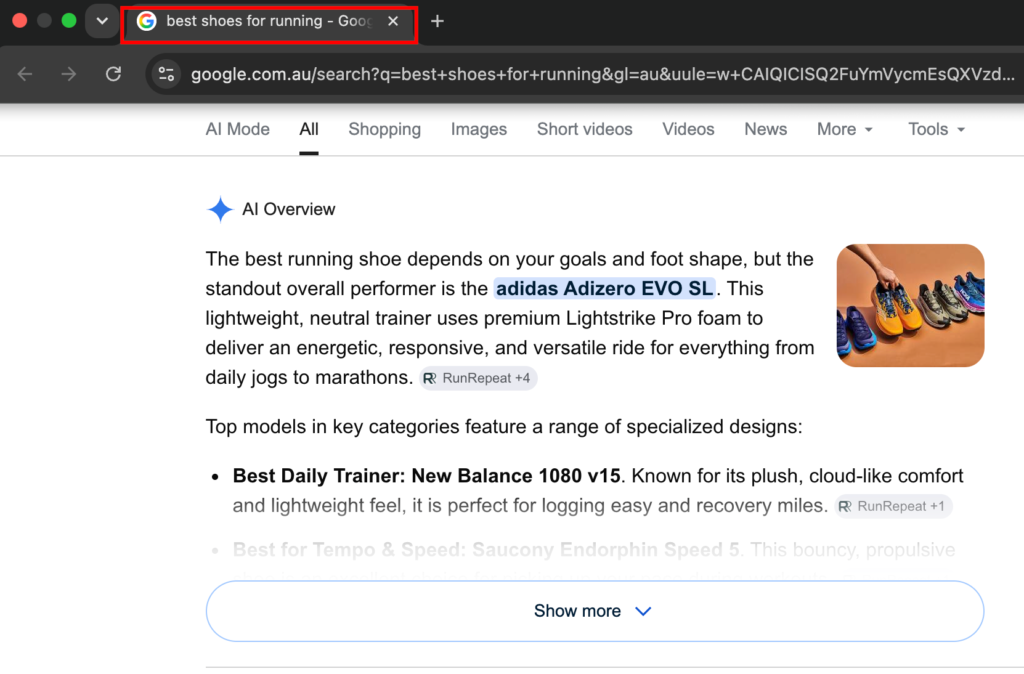Open the Images results tab

pyautogui.click(x=479, y=129)
